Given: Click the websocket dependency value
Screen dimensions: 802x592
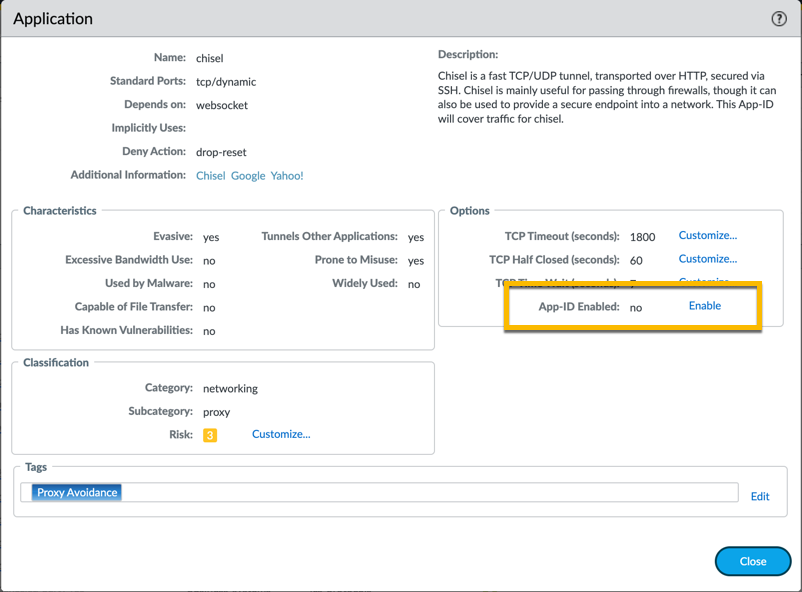Looking at the screenshot, I should (222, 105).
